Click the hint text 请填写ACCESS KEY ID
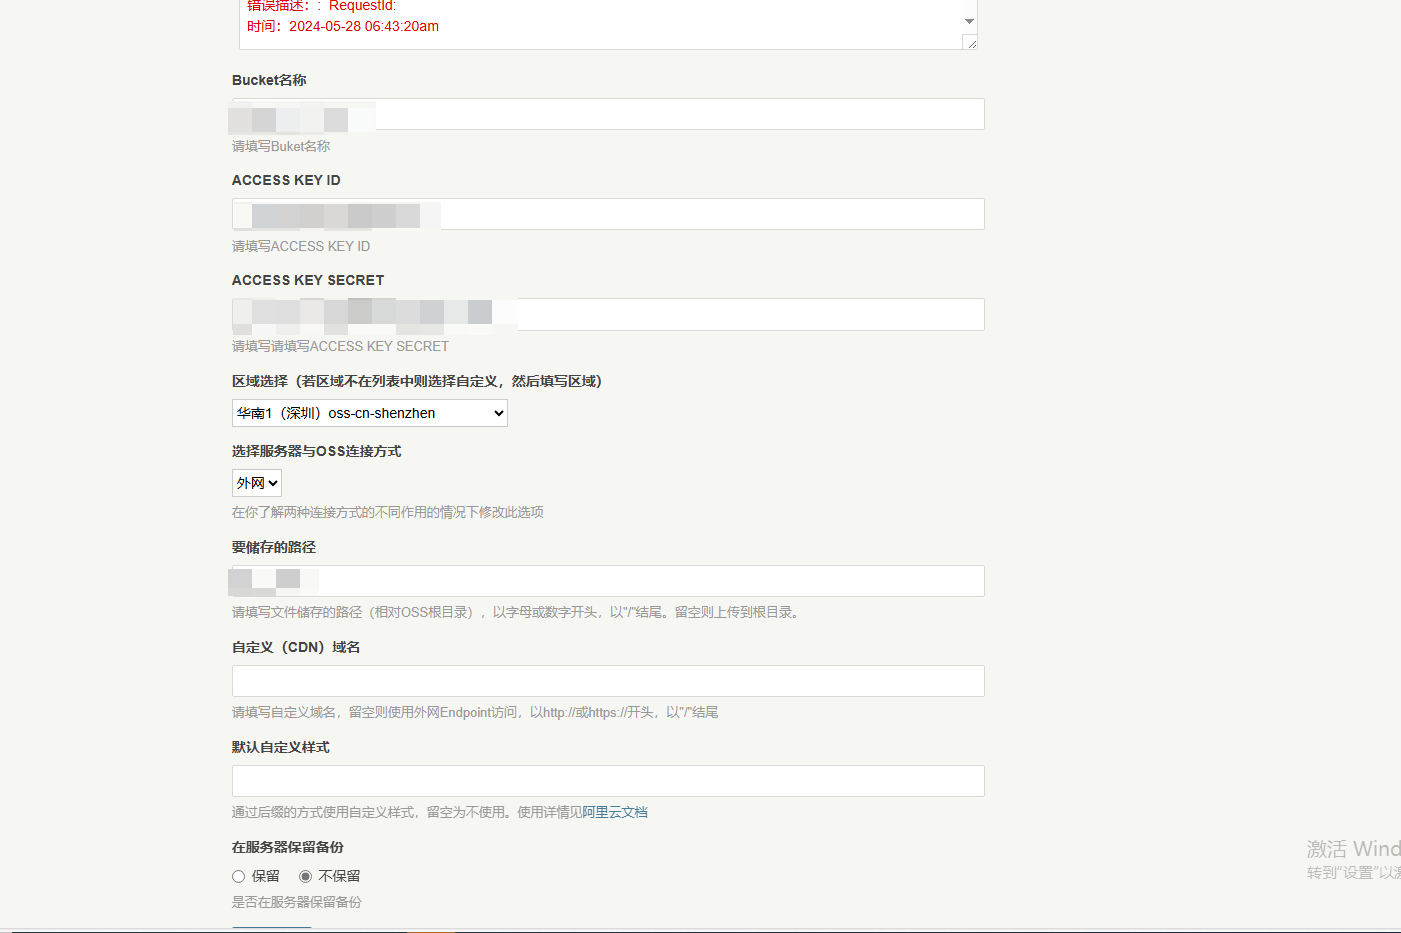The height and width of the screenshot is (933, 1401). click(301, 246)
